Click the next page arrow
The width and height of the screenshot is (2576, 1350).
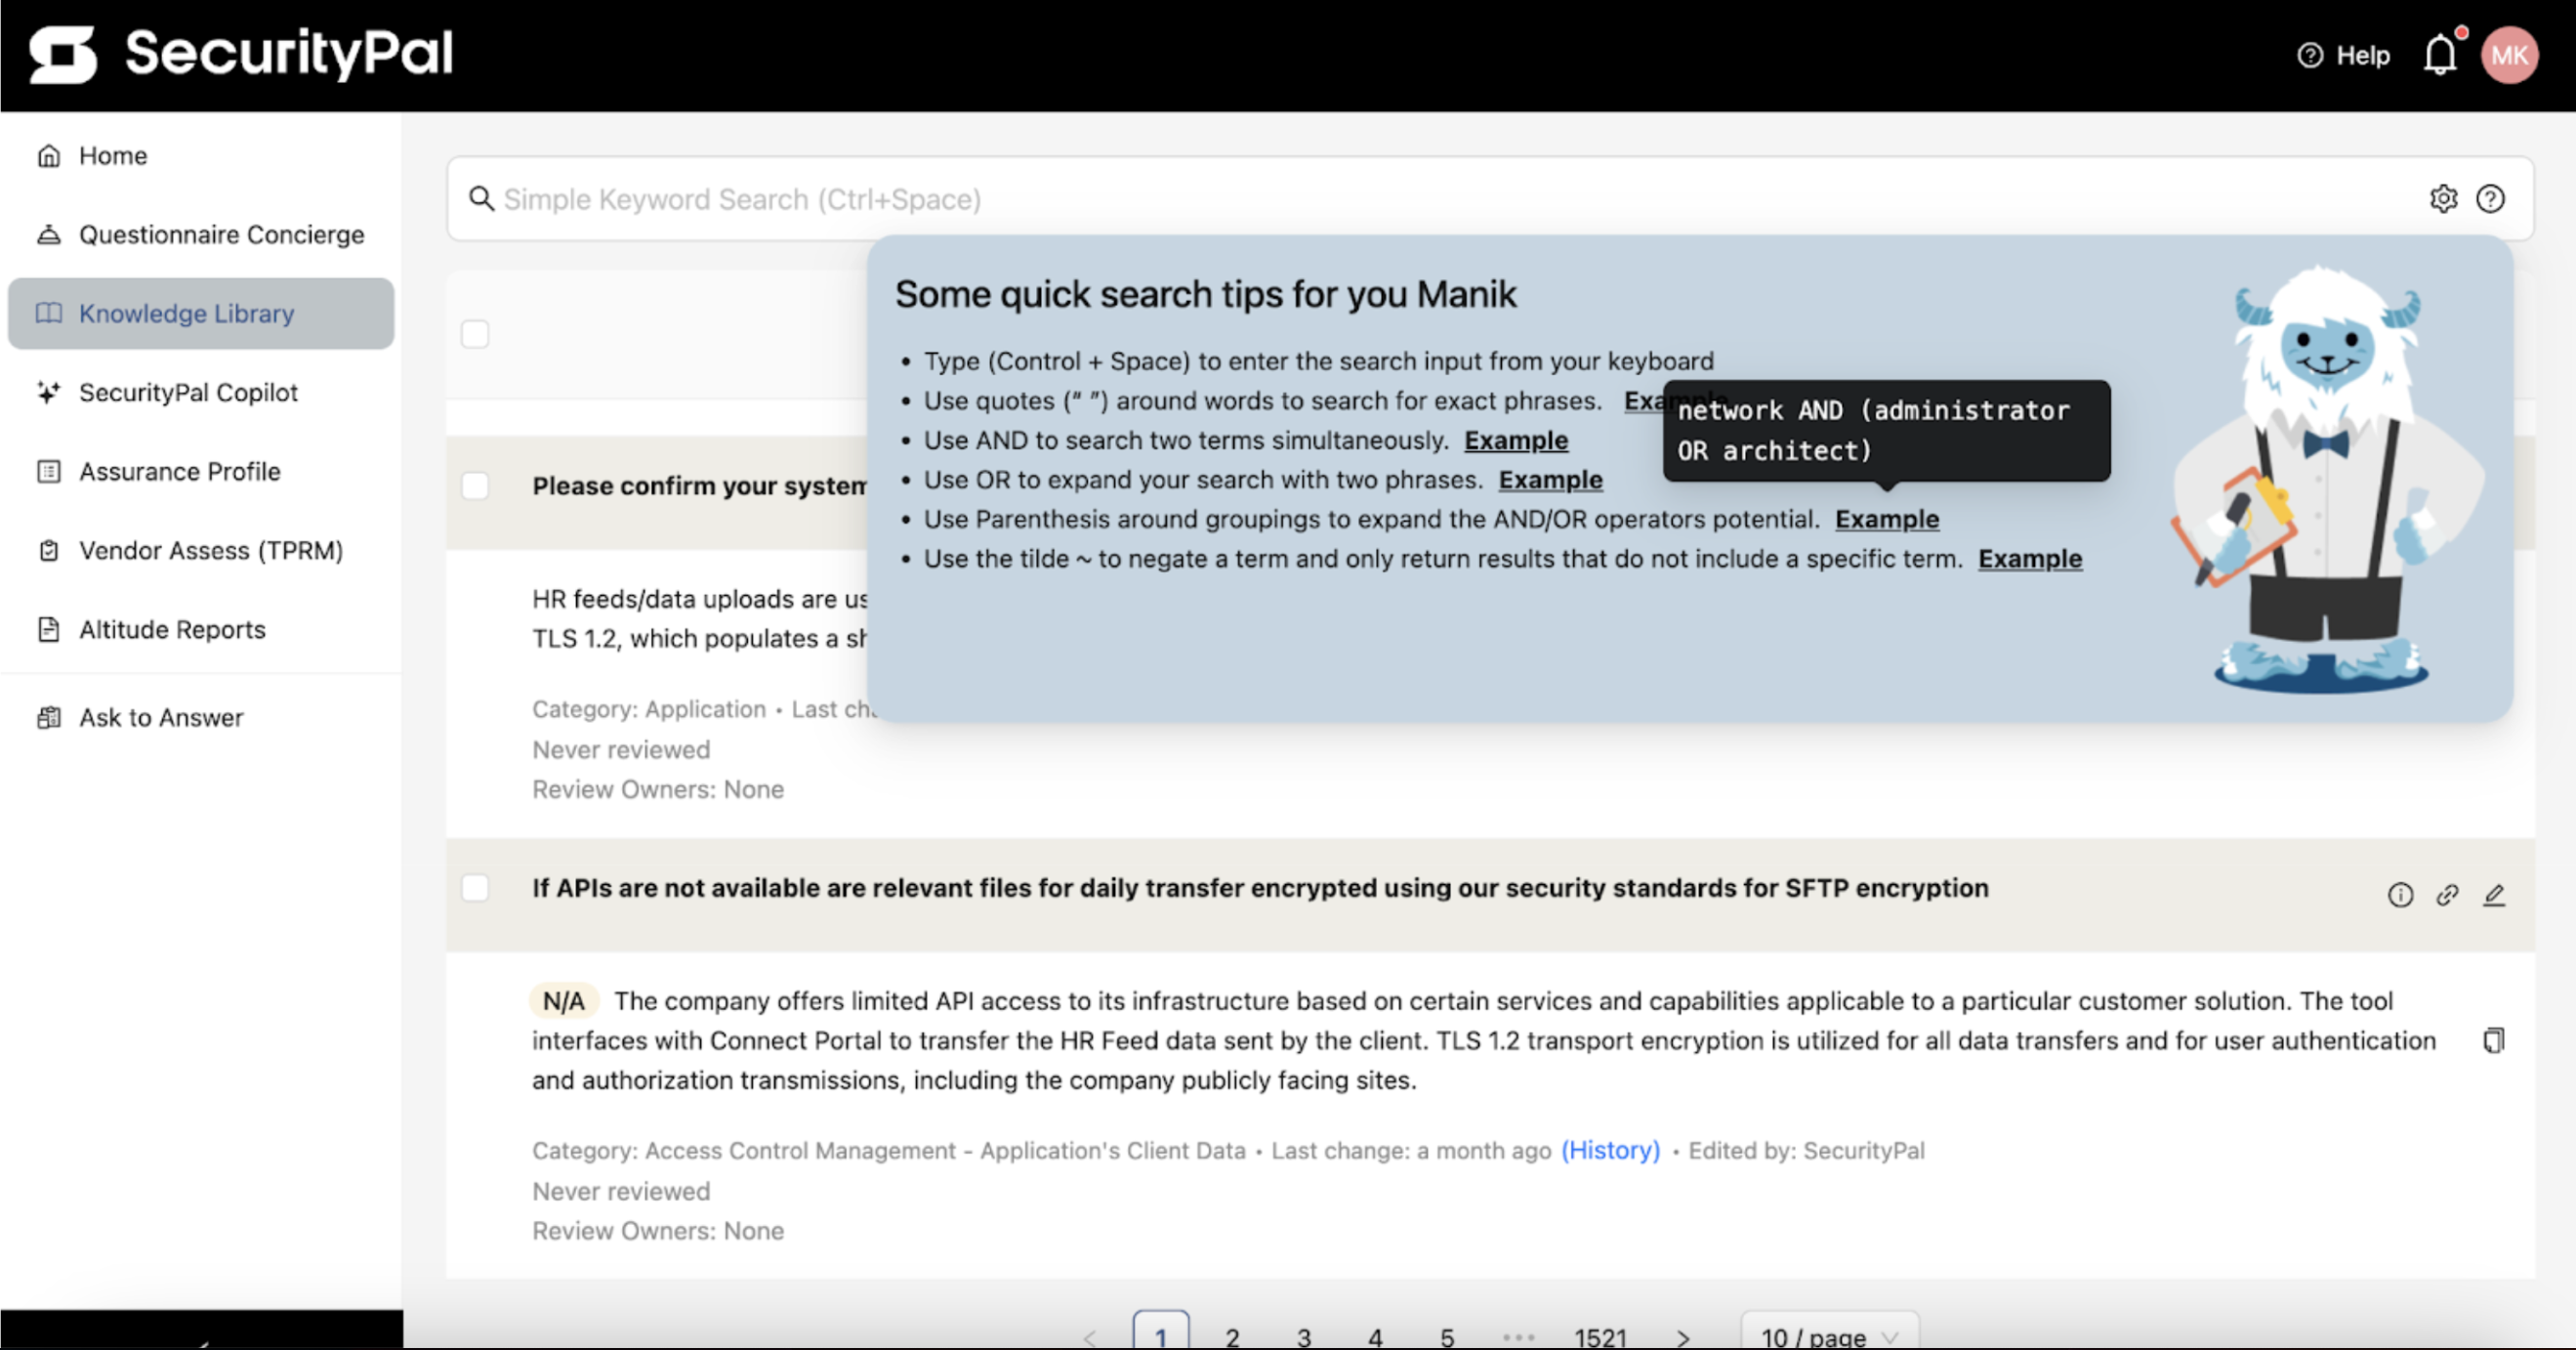coord(1683,1337)
